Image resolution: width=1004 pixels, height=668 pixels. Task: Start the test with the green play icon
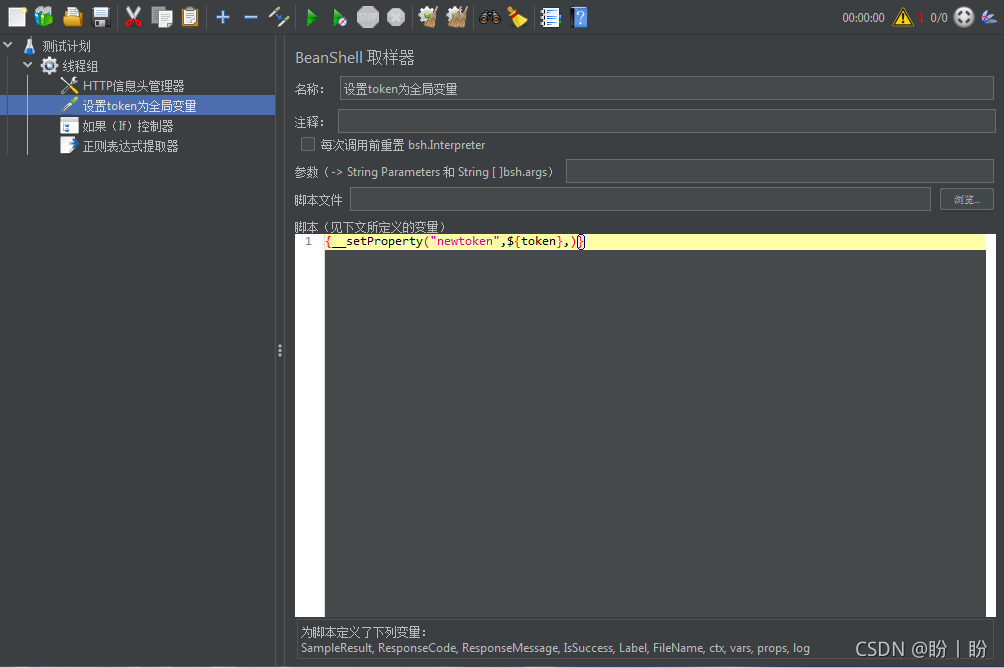pyautogui.click(x=311, y=17)
